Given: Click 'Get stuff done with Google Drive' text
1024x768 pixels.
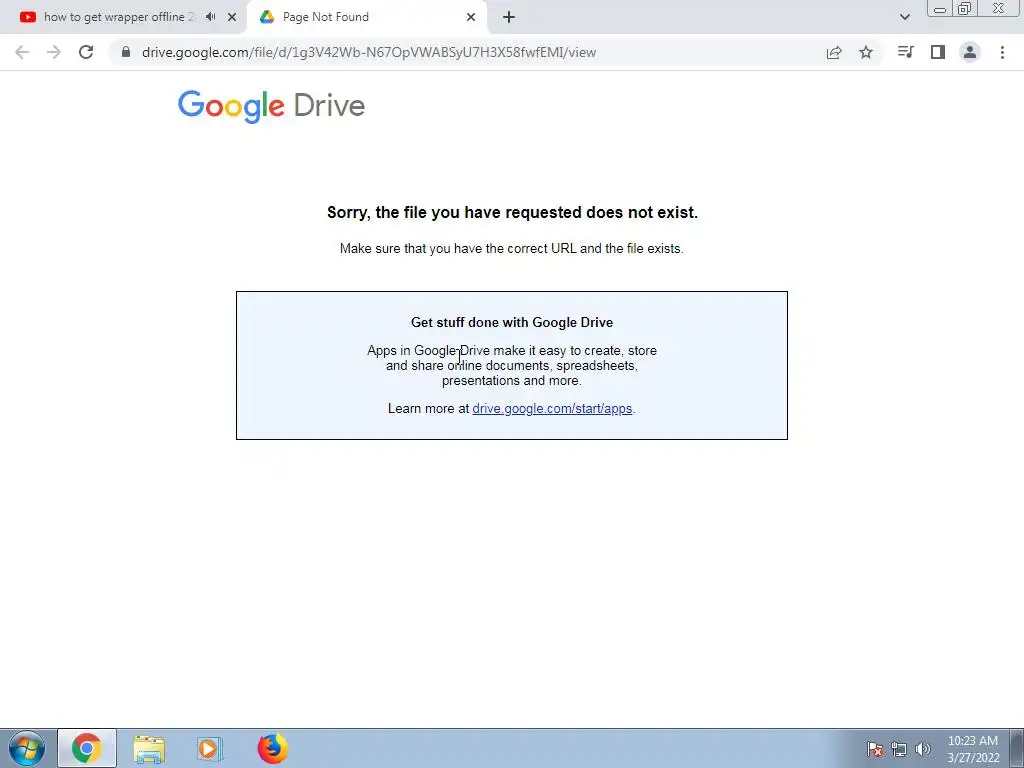Looking at the screenshot, I should tap(512, 322).
